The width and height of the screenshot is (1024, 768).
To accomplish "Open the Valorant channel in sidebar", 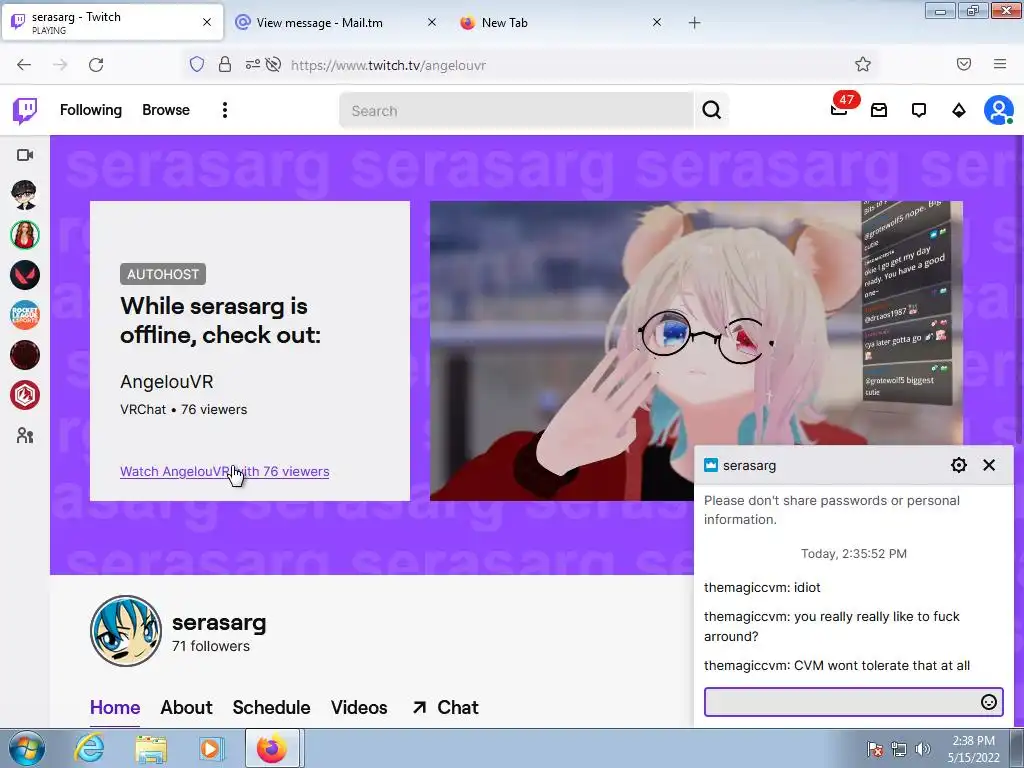I will [x=25, y=275].
